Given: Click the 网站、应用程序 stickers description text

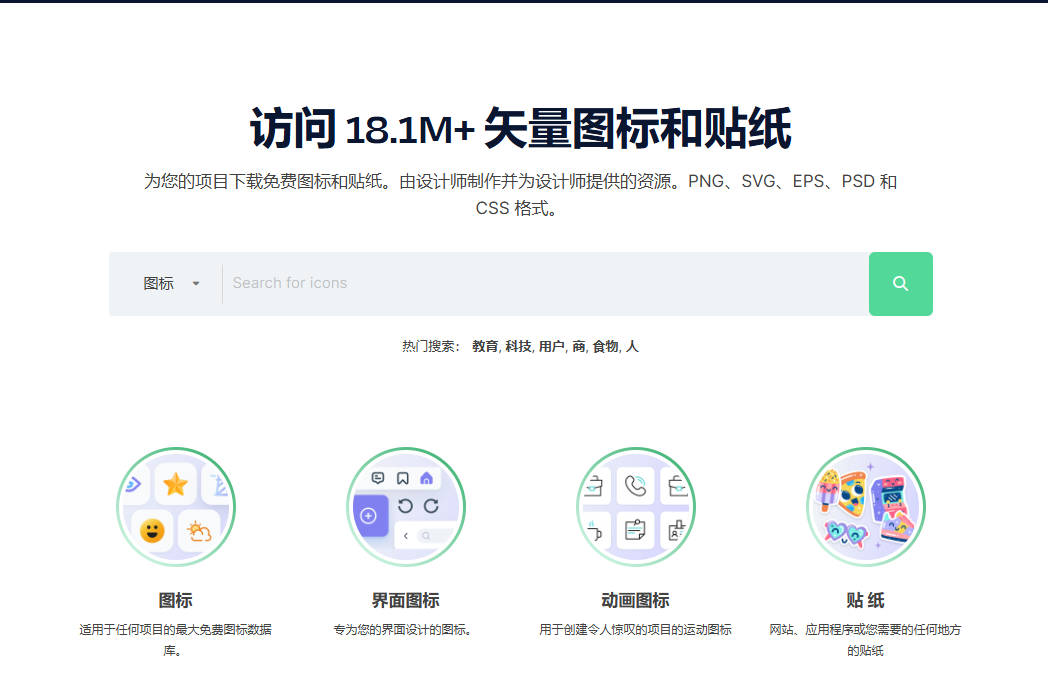Looking at the screenshot, I should coord(866,630).
